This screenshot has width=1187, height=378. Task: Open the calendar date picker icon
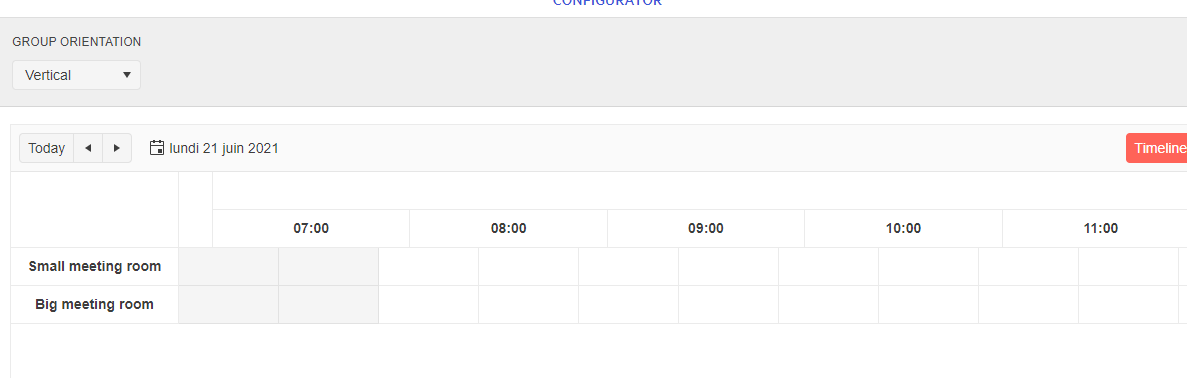coord(157,148)
